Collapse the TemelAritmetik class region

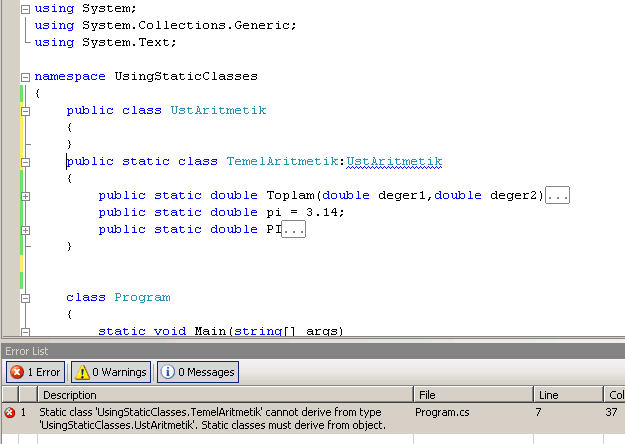[25, 161]
